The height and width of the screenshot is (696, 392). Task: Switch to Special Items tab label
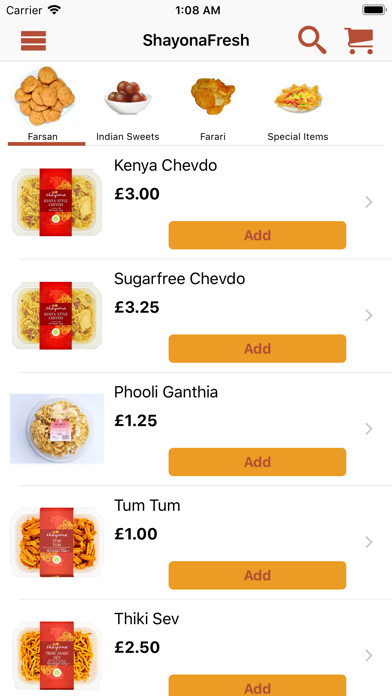[298, 137]
